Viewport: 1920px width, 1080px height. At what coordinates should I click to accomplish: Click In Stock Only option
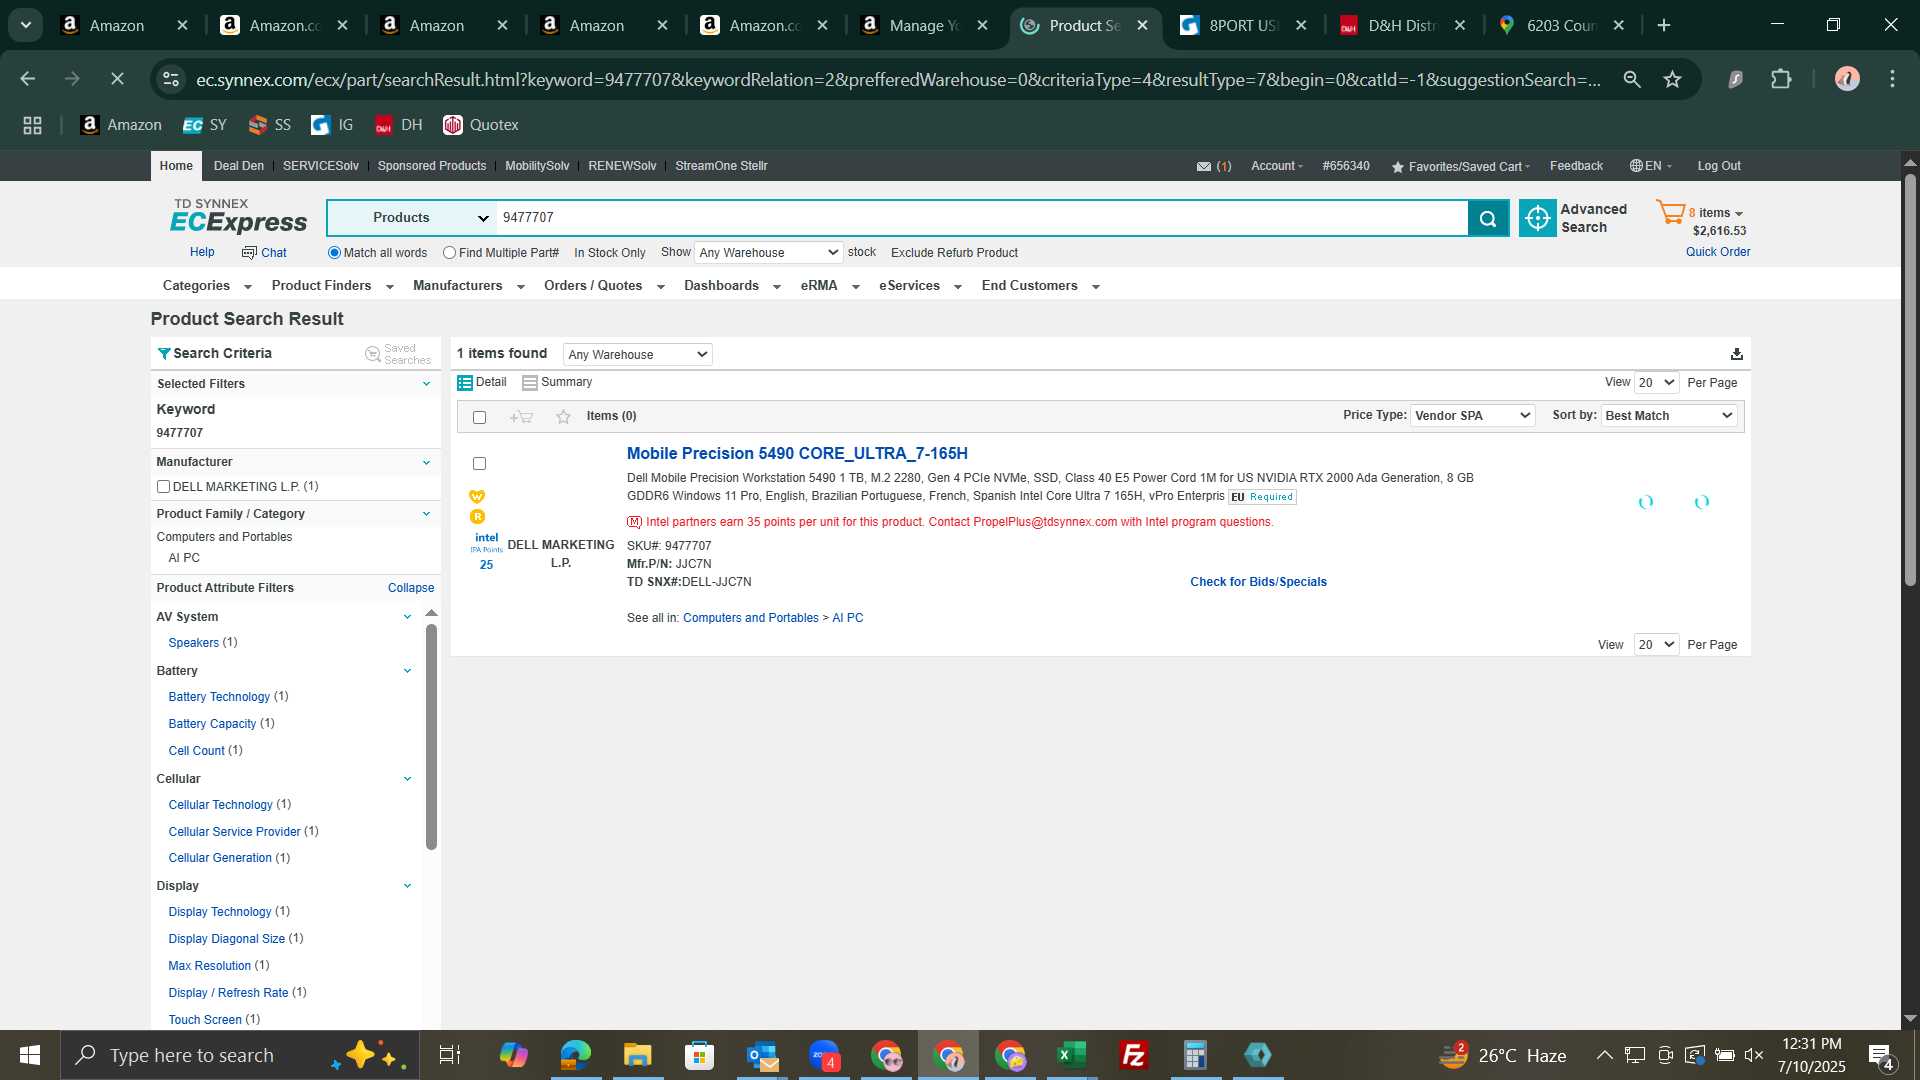tap(610, 253)
